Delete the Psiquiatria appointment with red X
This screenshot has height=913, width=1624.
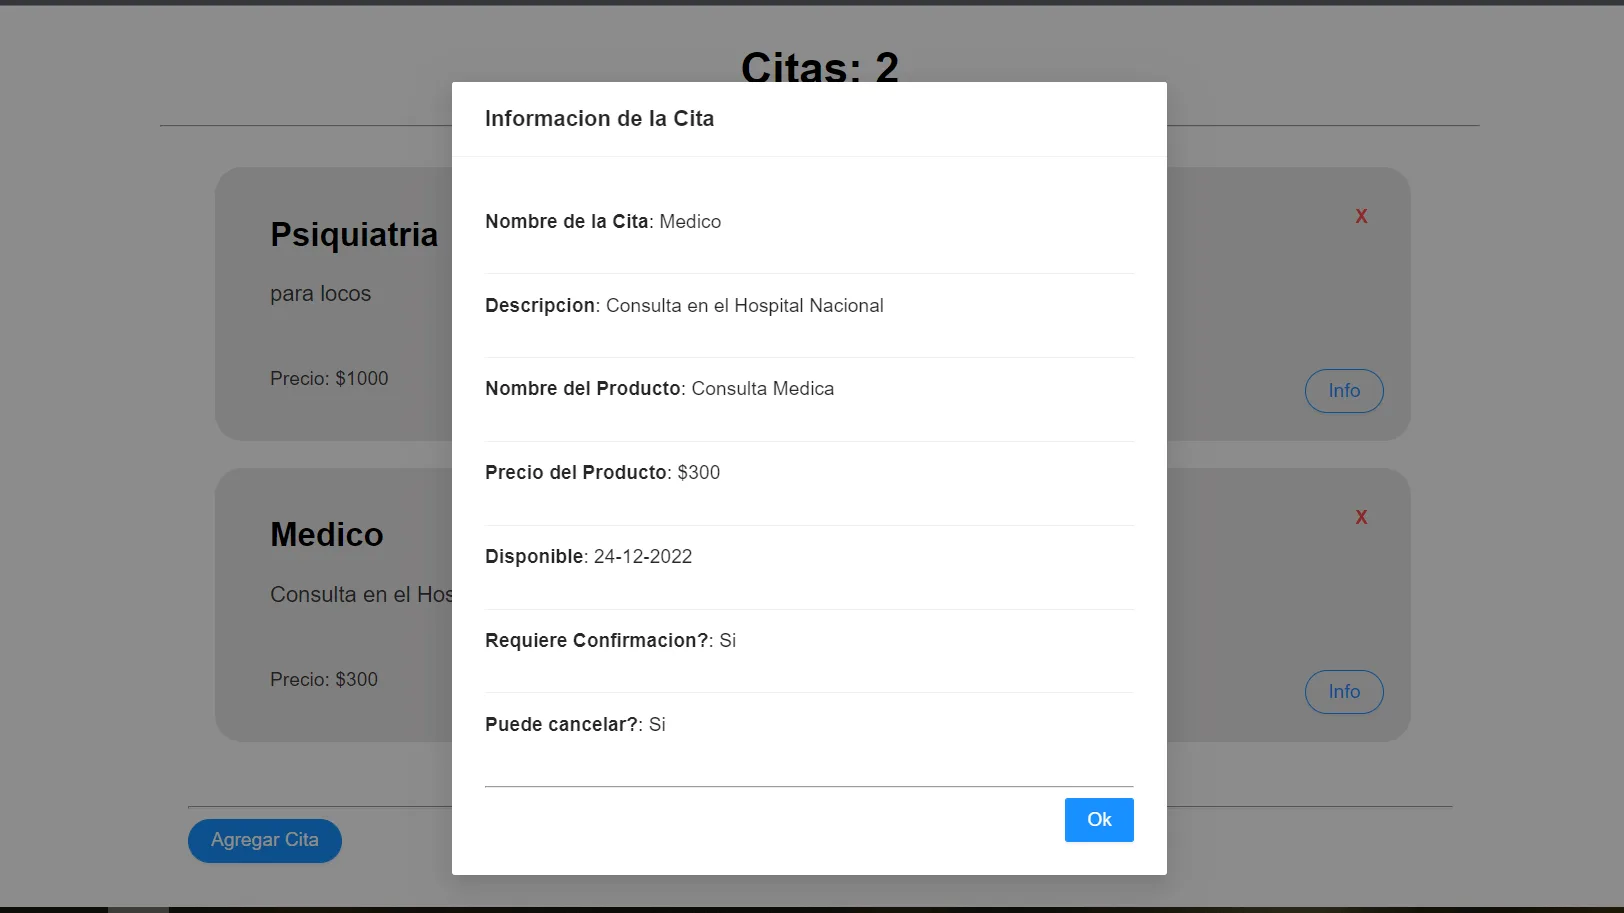click(1361, 216)
